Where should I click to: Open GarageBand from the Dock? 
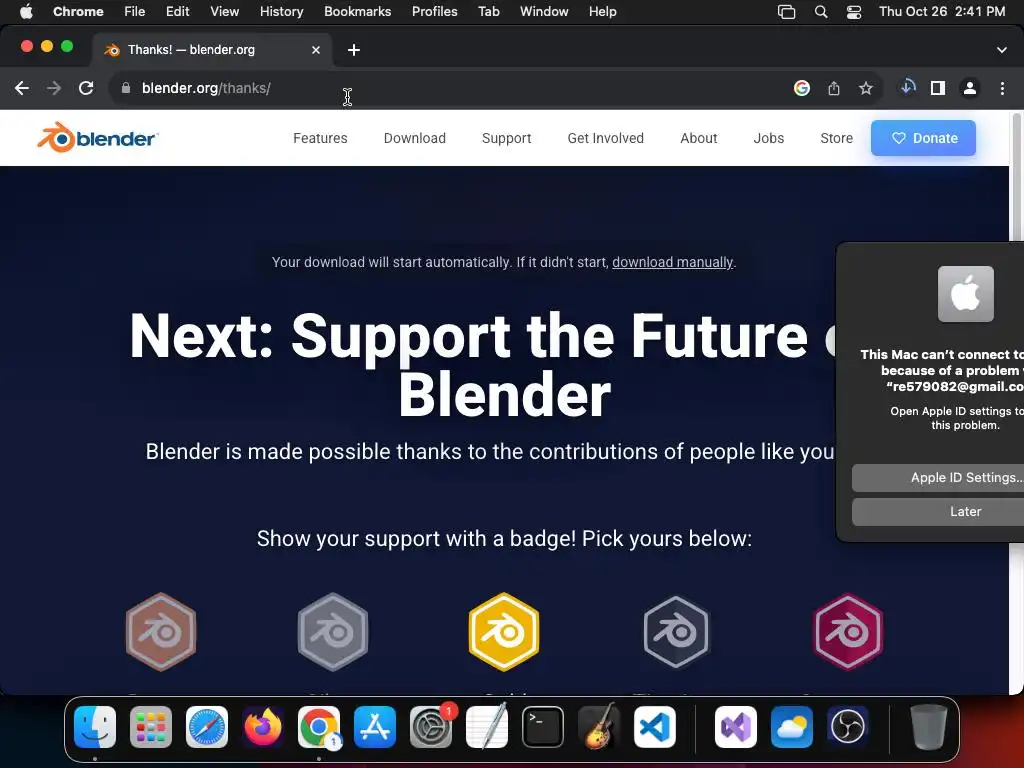pyautogui.click(x=599, y=727)
